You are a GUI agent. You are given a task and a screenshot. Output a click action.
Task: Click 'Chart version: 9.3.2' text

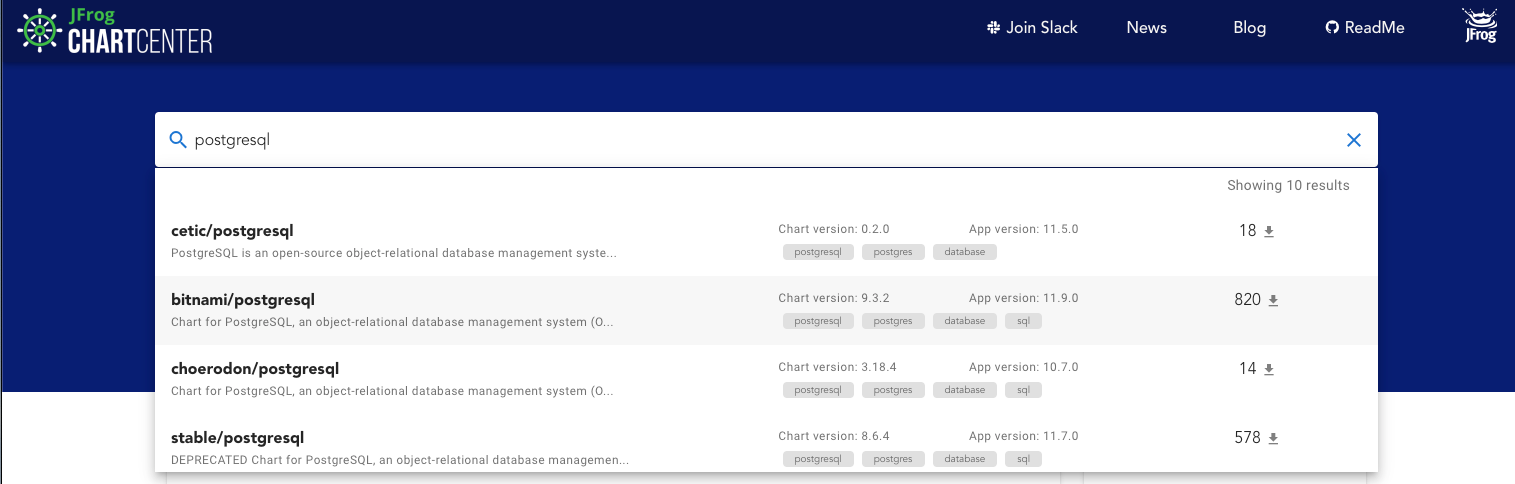[834, 298]
